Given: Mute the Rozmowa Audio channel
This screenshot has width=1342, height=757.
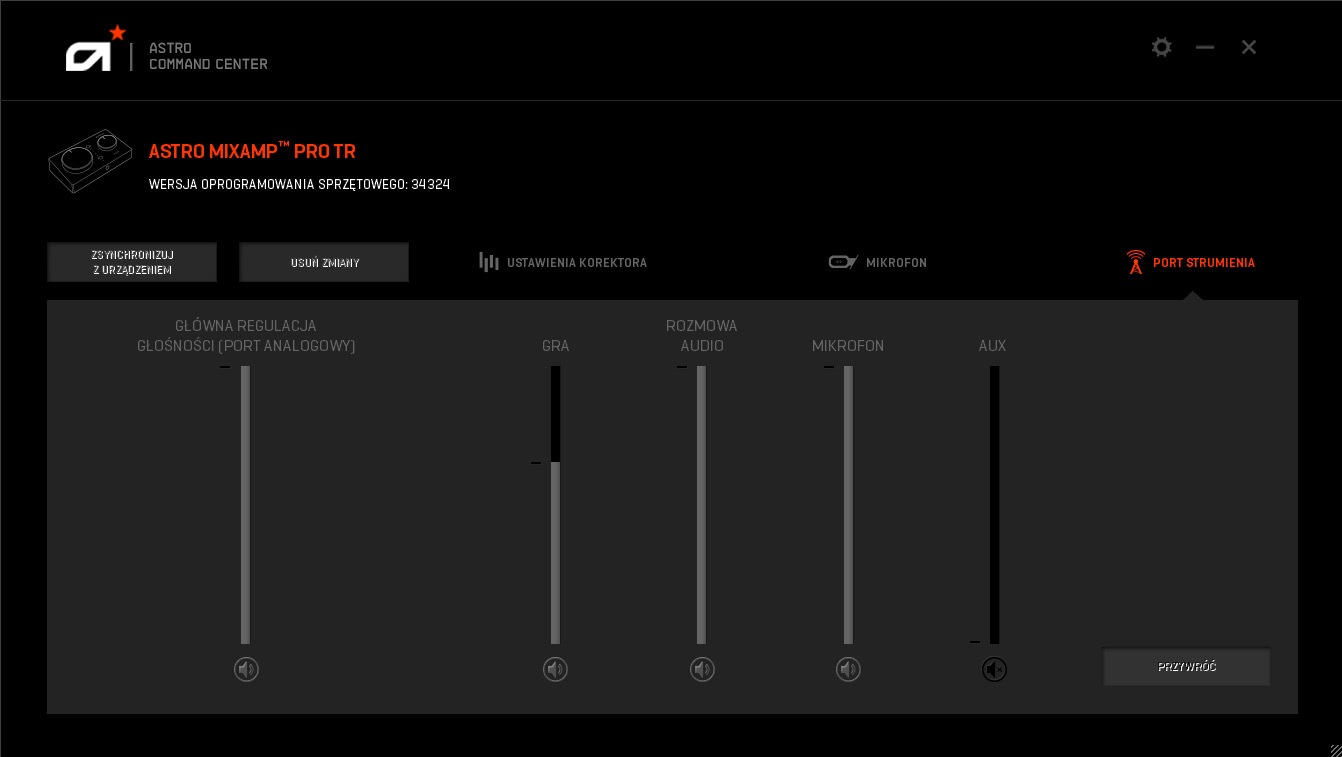Looking at the screenshot, I should 702,670.
